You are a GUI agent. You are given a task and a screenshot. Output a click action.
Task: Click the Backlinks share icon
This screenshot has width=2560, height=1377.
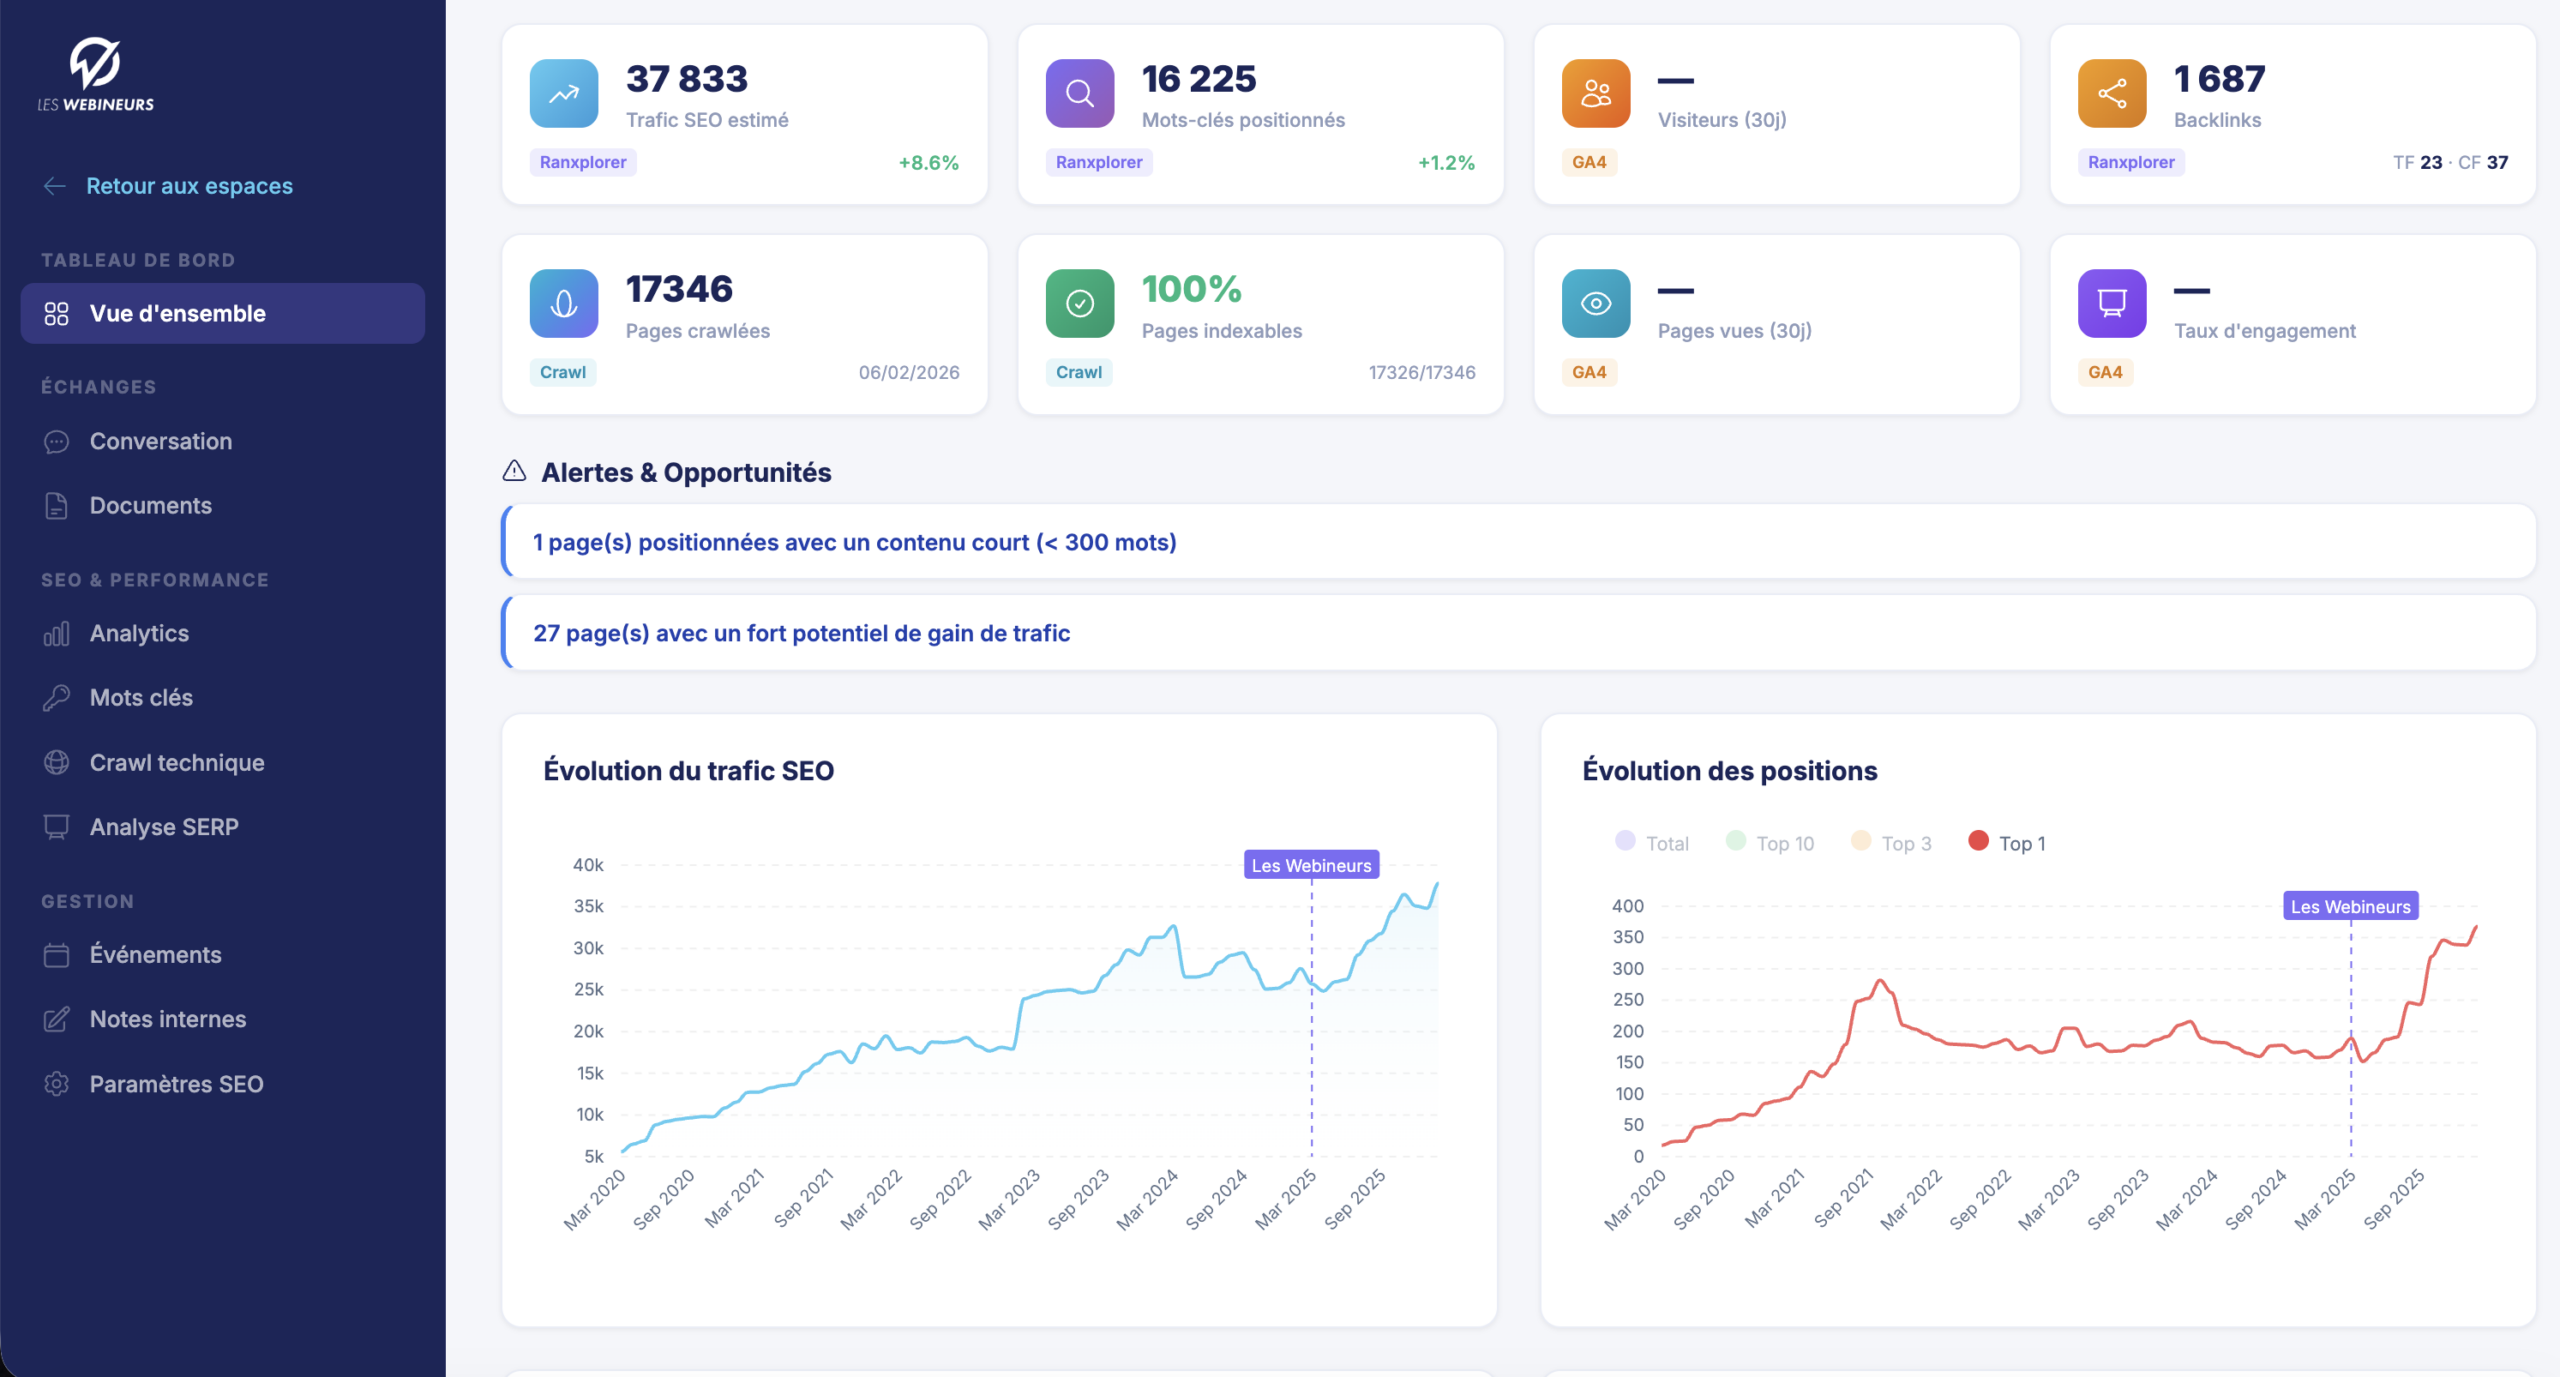click(2112, 93)
